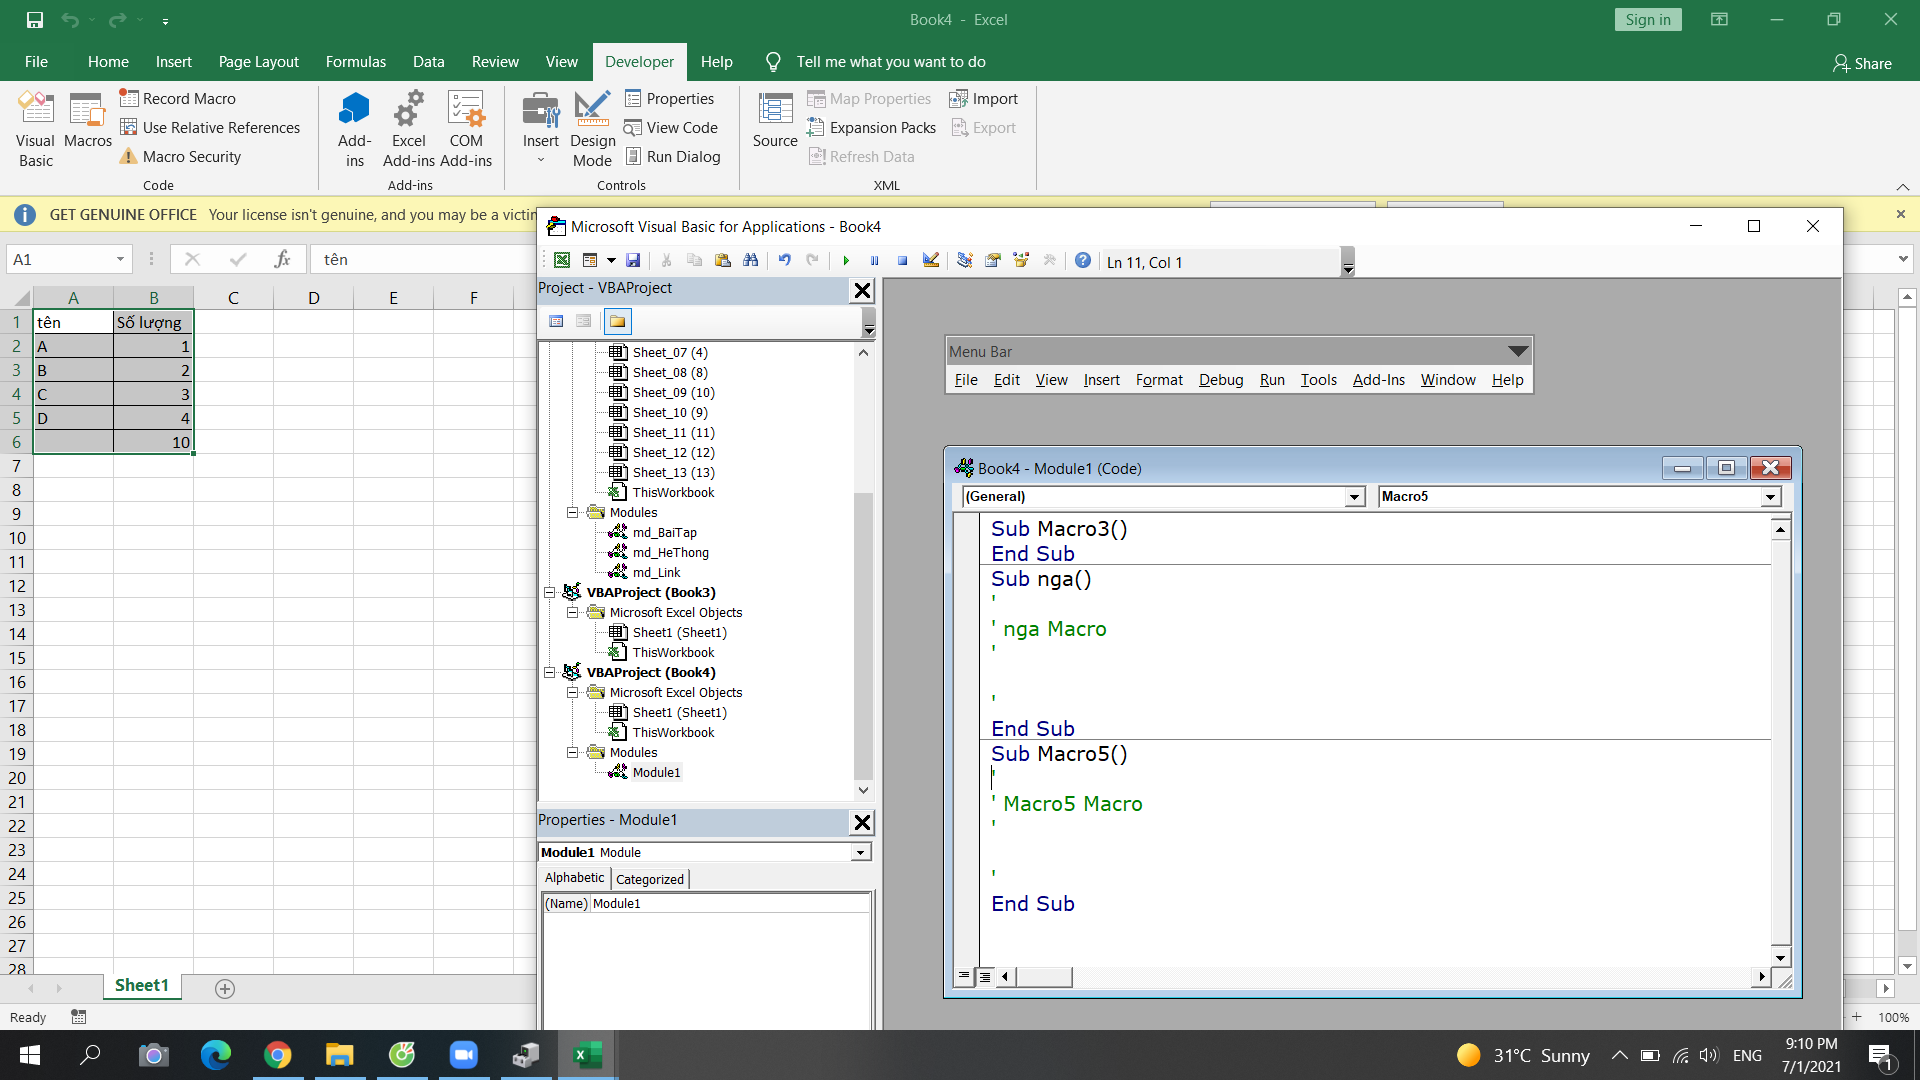This screenshot has height=1080, width=1920.
Task: Collapse Modules folder under Book4
Action: coord(572,753)
